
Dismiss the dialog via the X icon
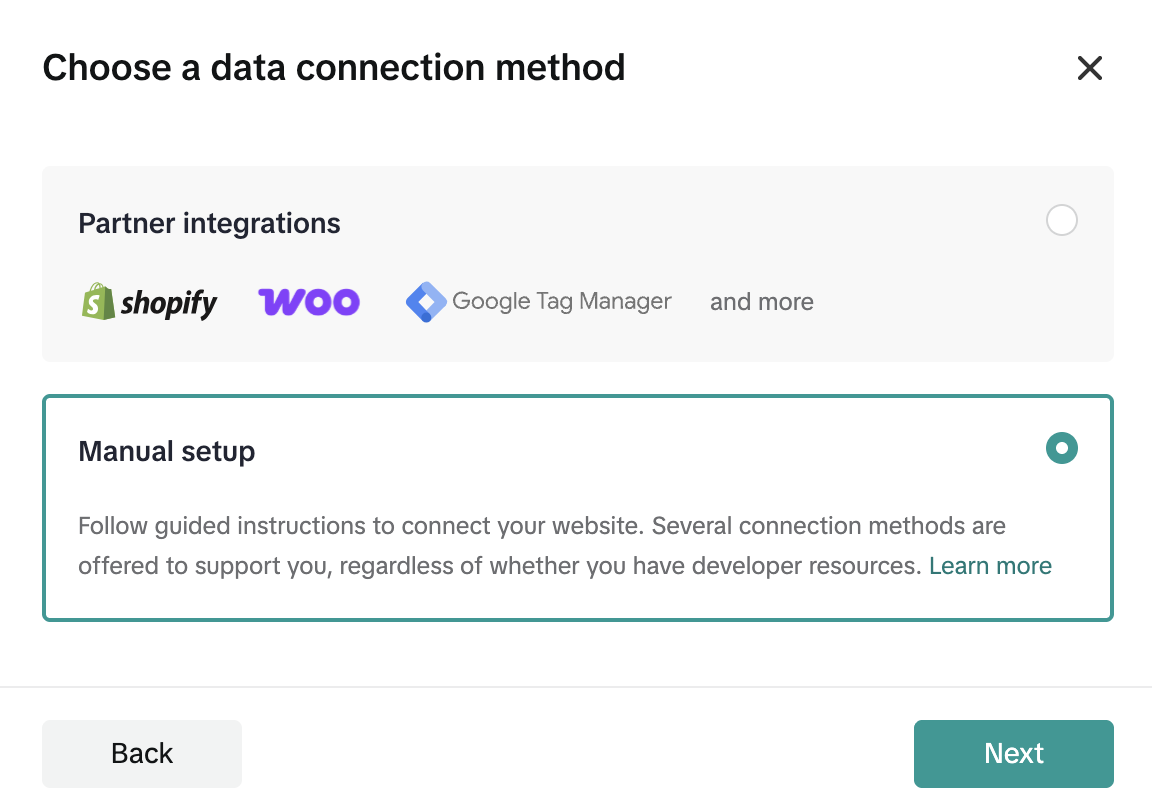click(x=1089, y=68)
